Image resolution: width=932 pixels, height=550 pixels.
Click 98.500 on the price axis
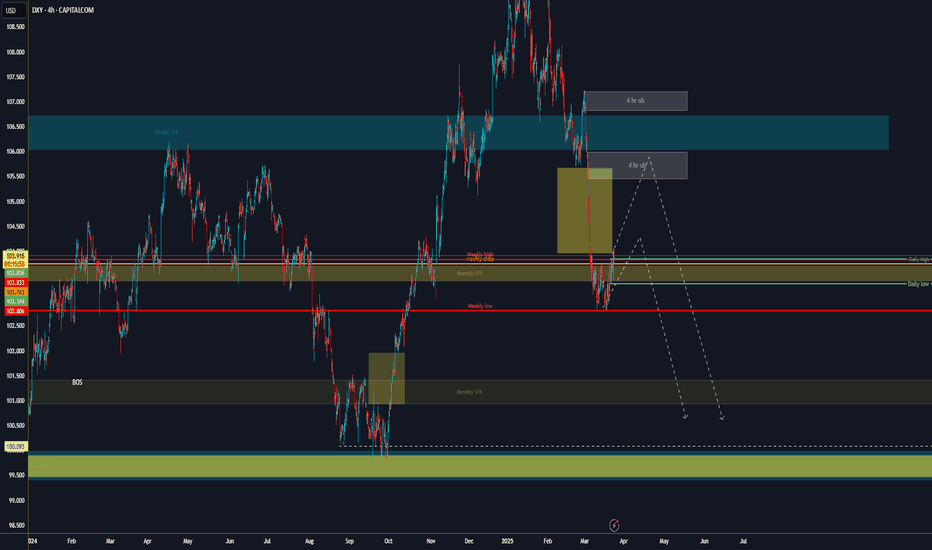(15, 526)
